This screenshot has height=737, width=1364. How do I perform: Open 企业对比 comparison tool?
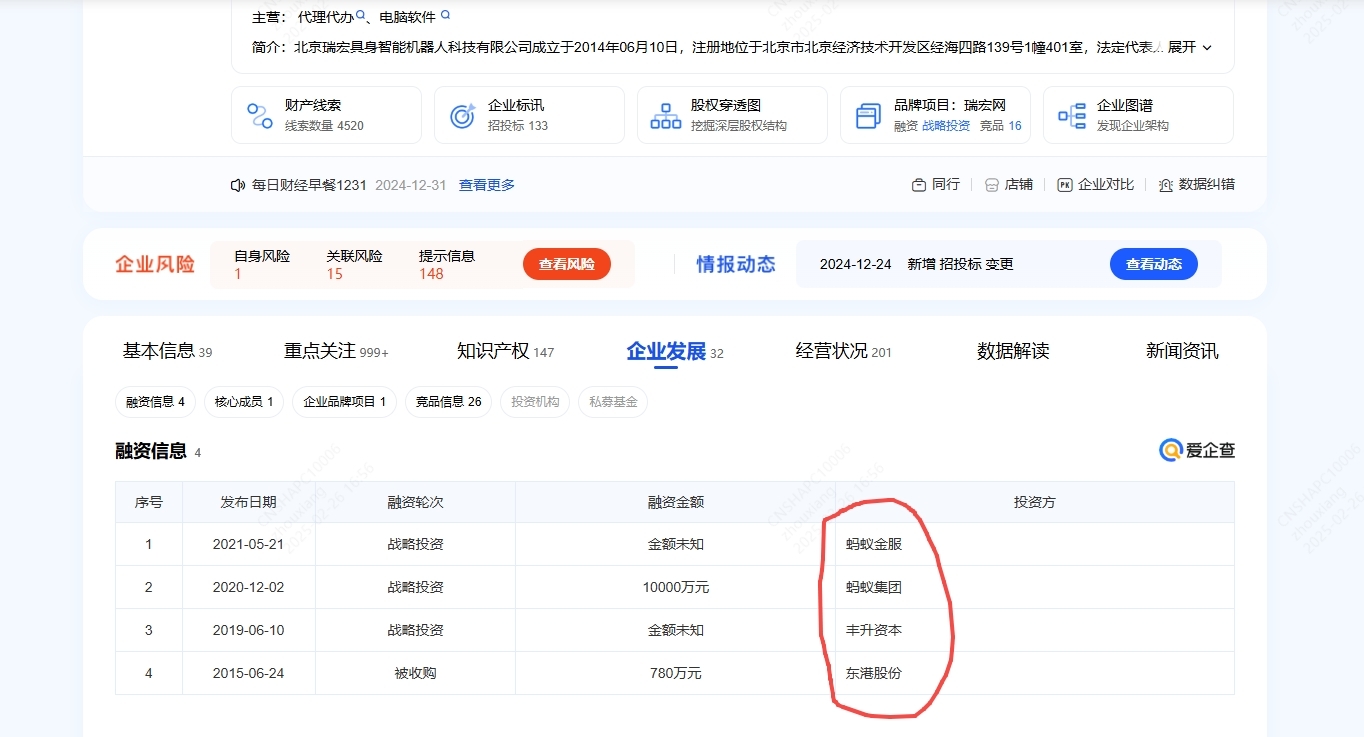pos(1096,185)
